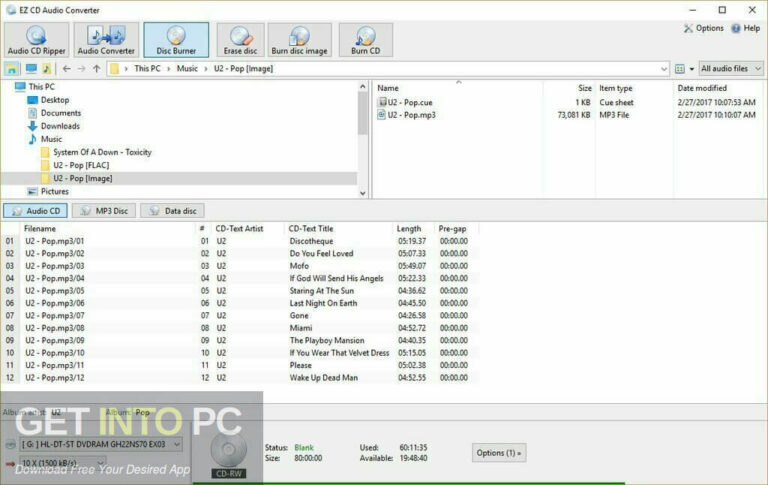This screenshot has width=768, height=485.
Task: Click the Album field value Pop
Action: 143,412
